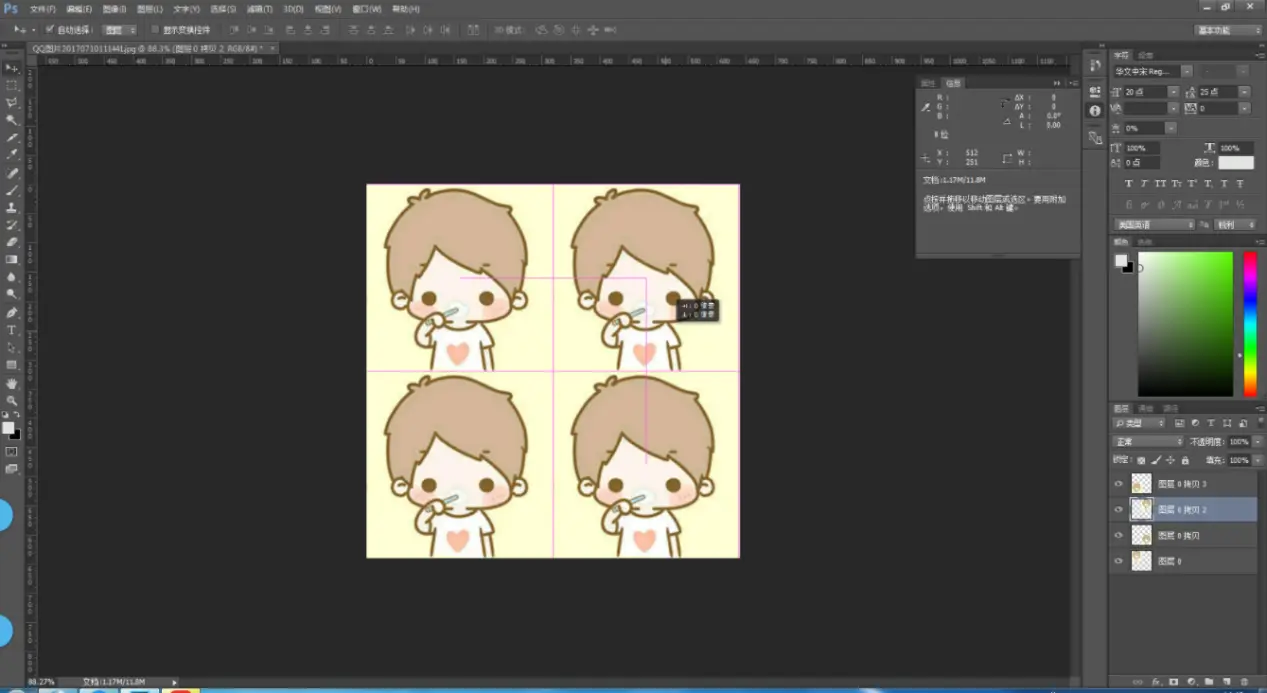Select the Horizontal Type tool
Viewport: 1267px width, 693px height.
click(x=12, y=330)
